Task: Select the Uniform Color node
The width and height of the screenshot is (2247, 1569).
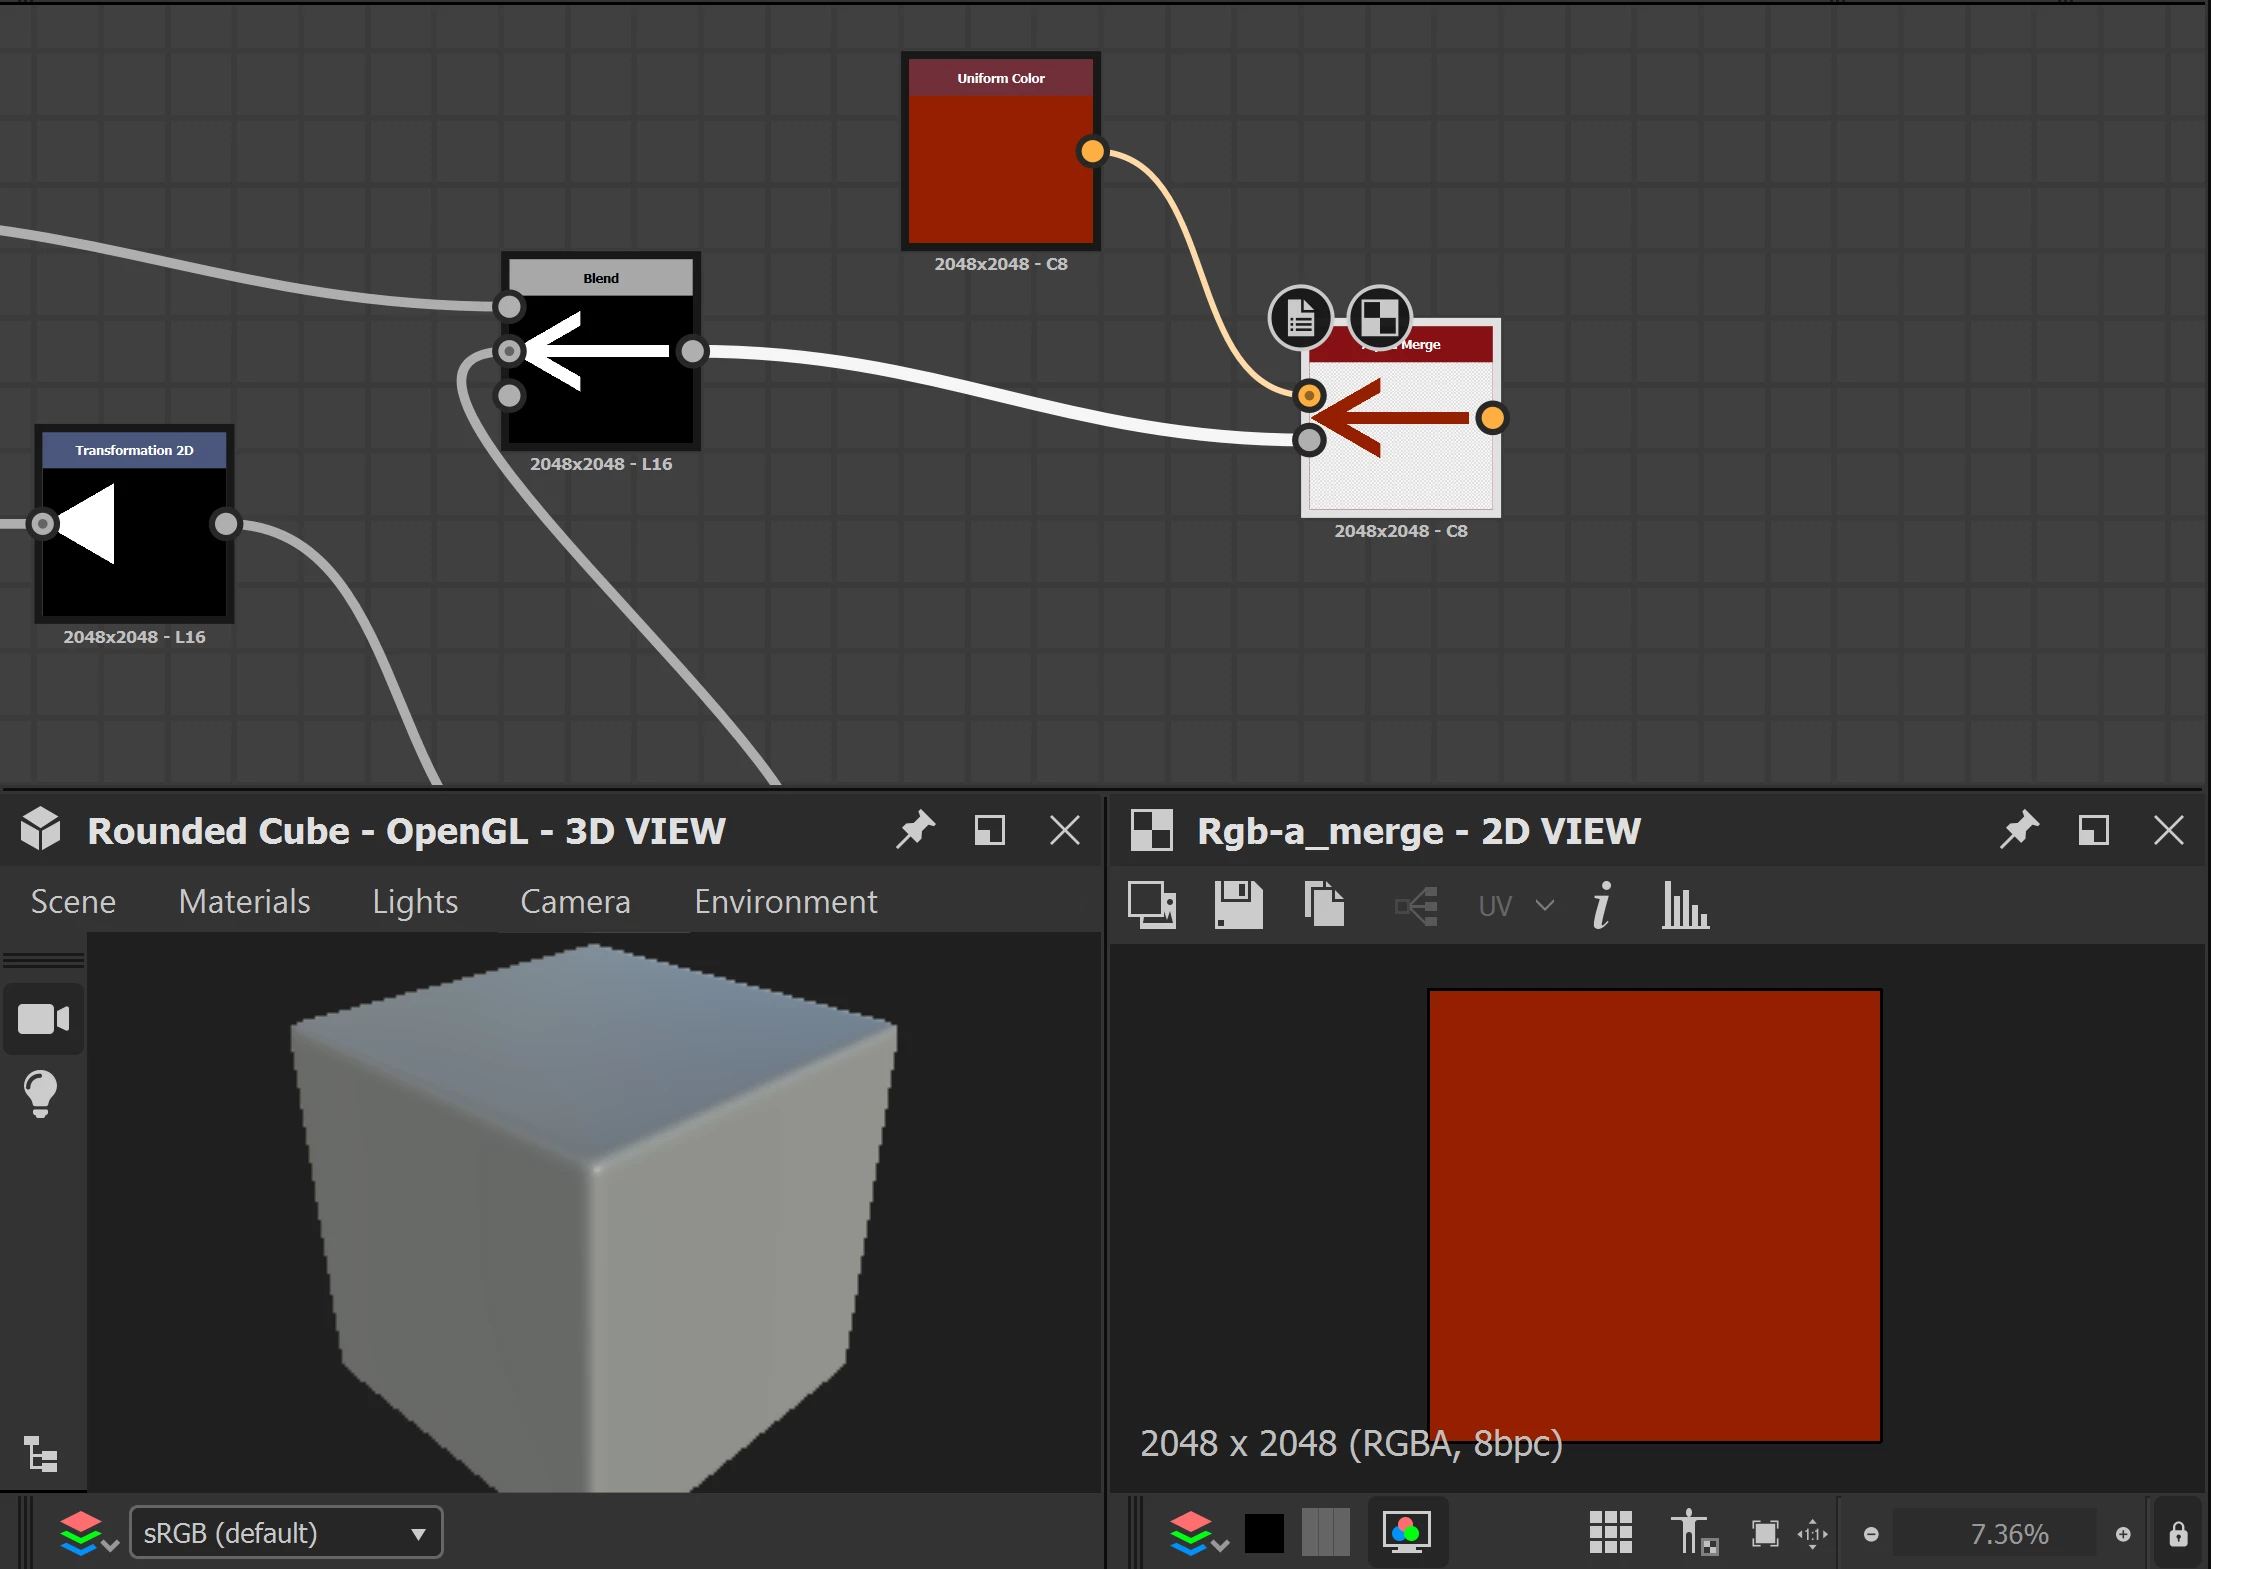Action: (1000, 165)
